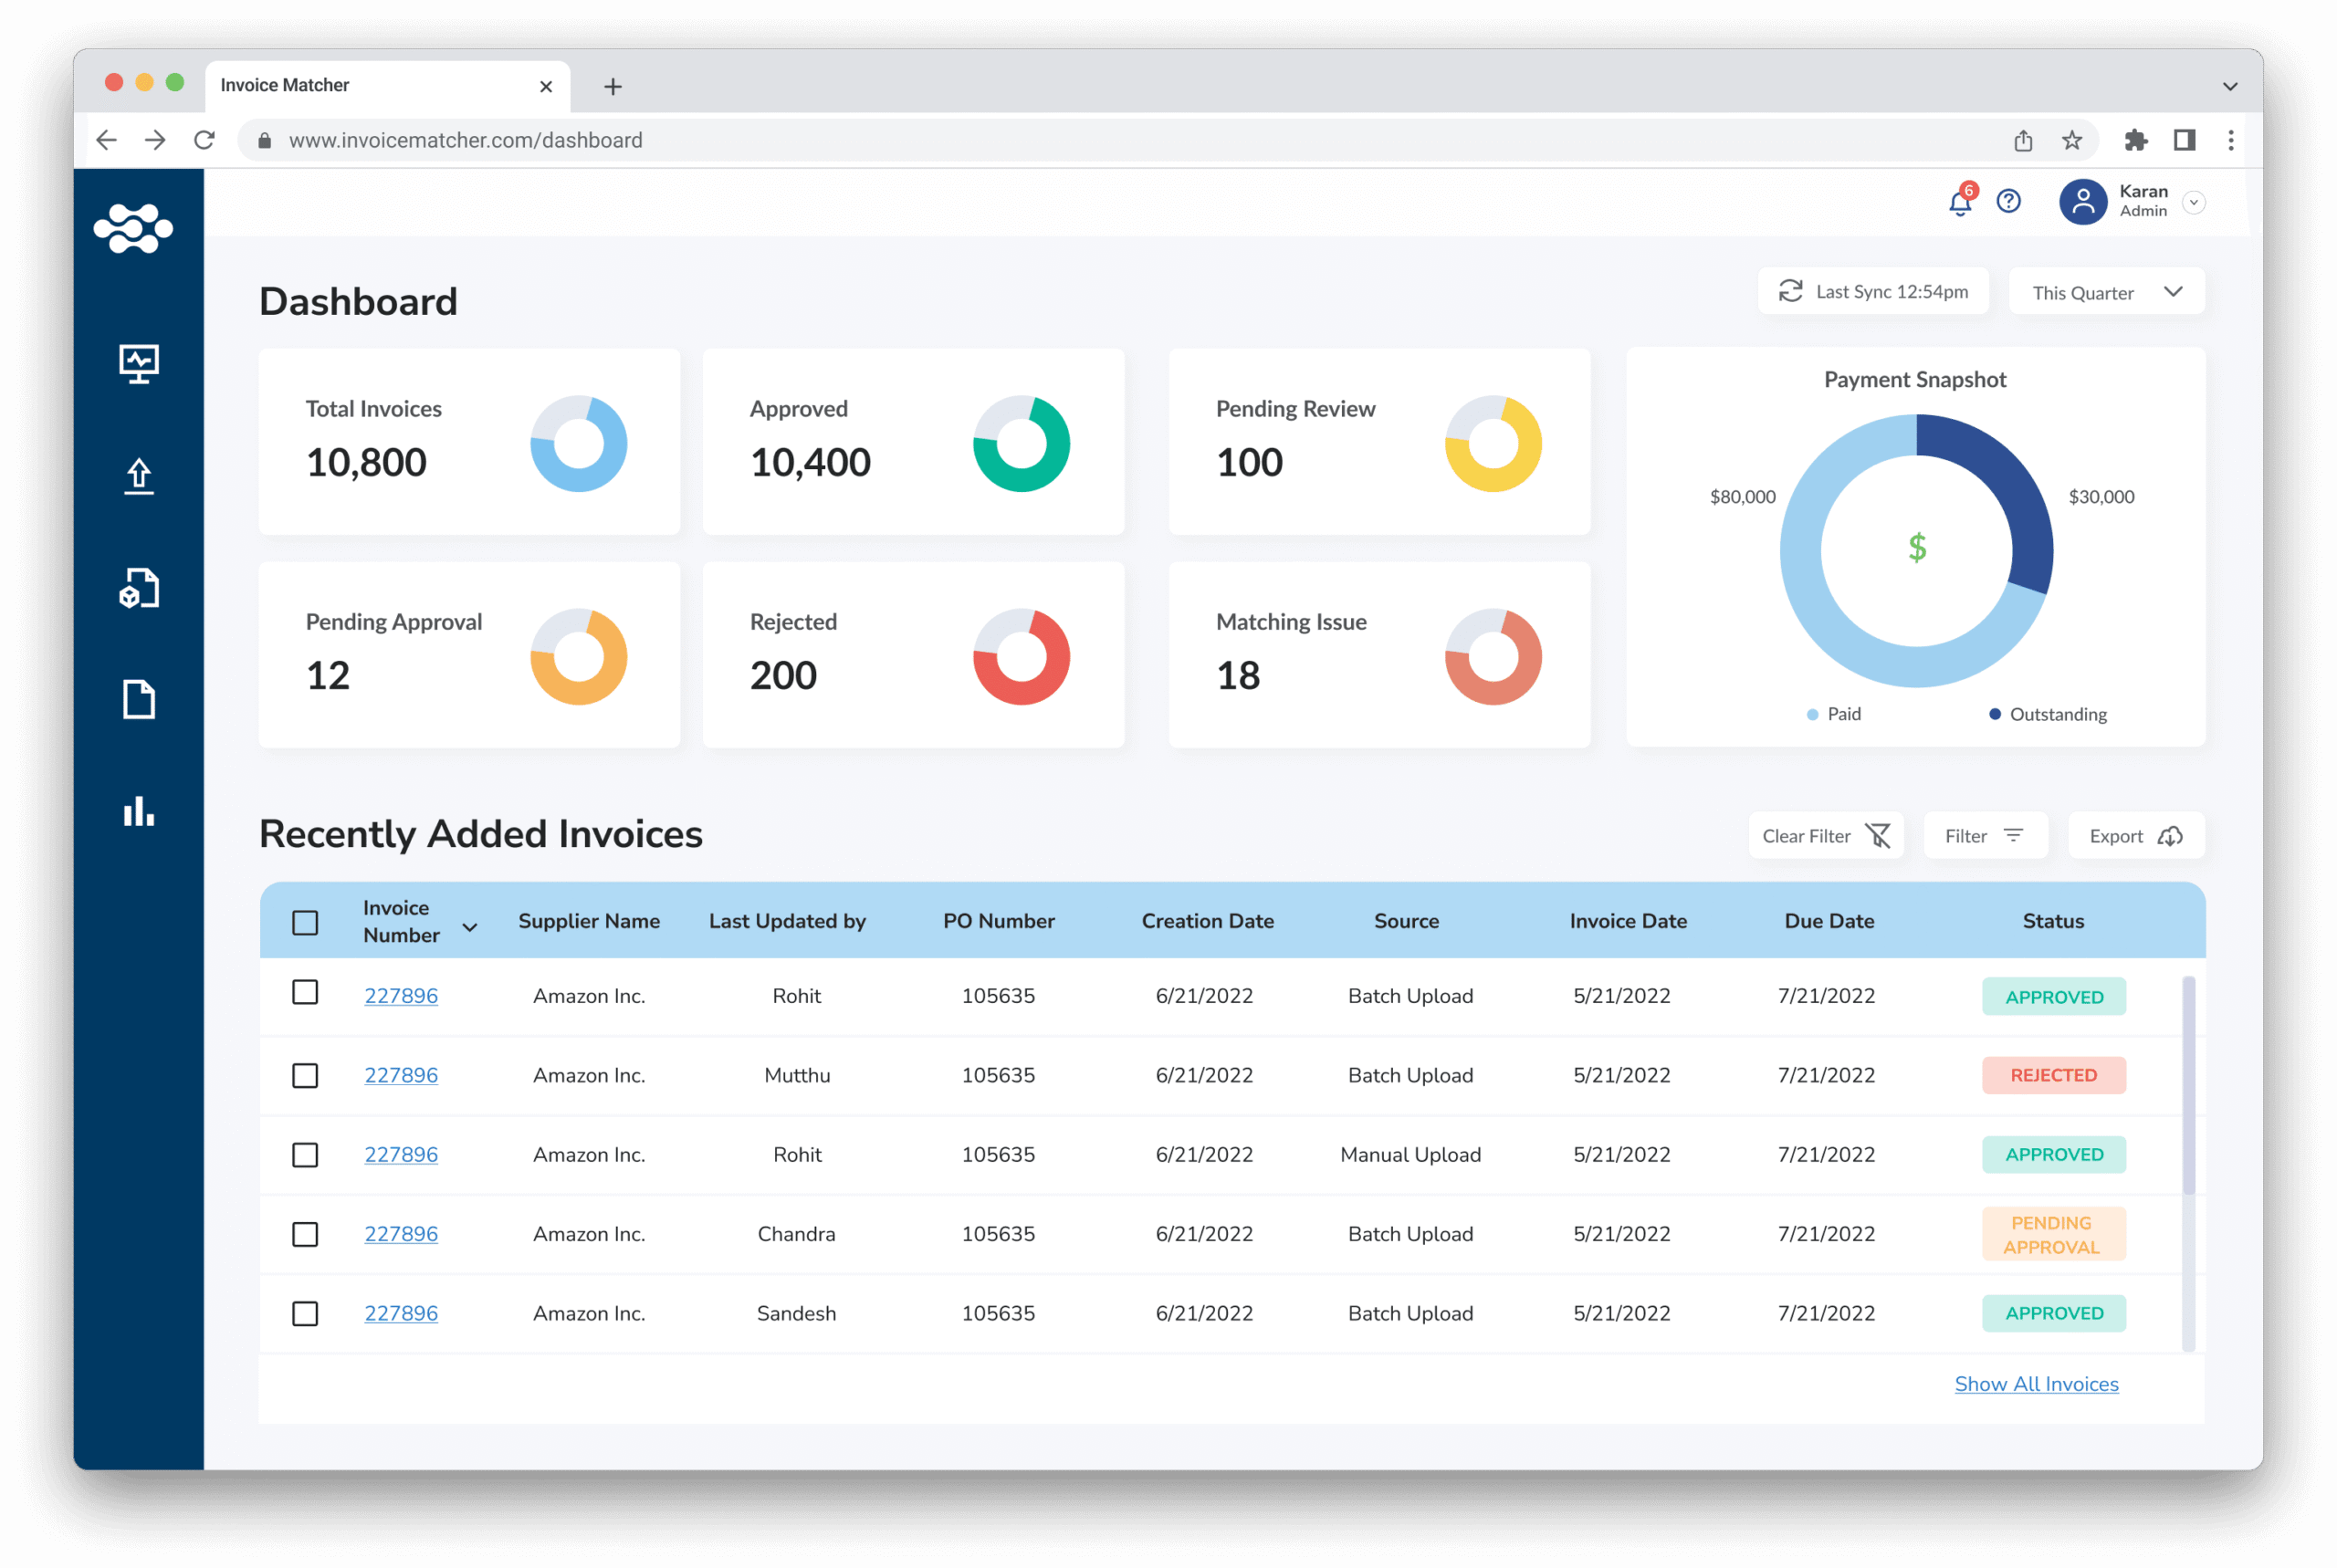Expand the Invoice Number sort chevron
Image resolution: width=2337 pixels, height=1568 pixels.
[471, 928]
